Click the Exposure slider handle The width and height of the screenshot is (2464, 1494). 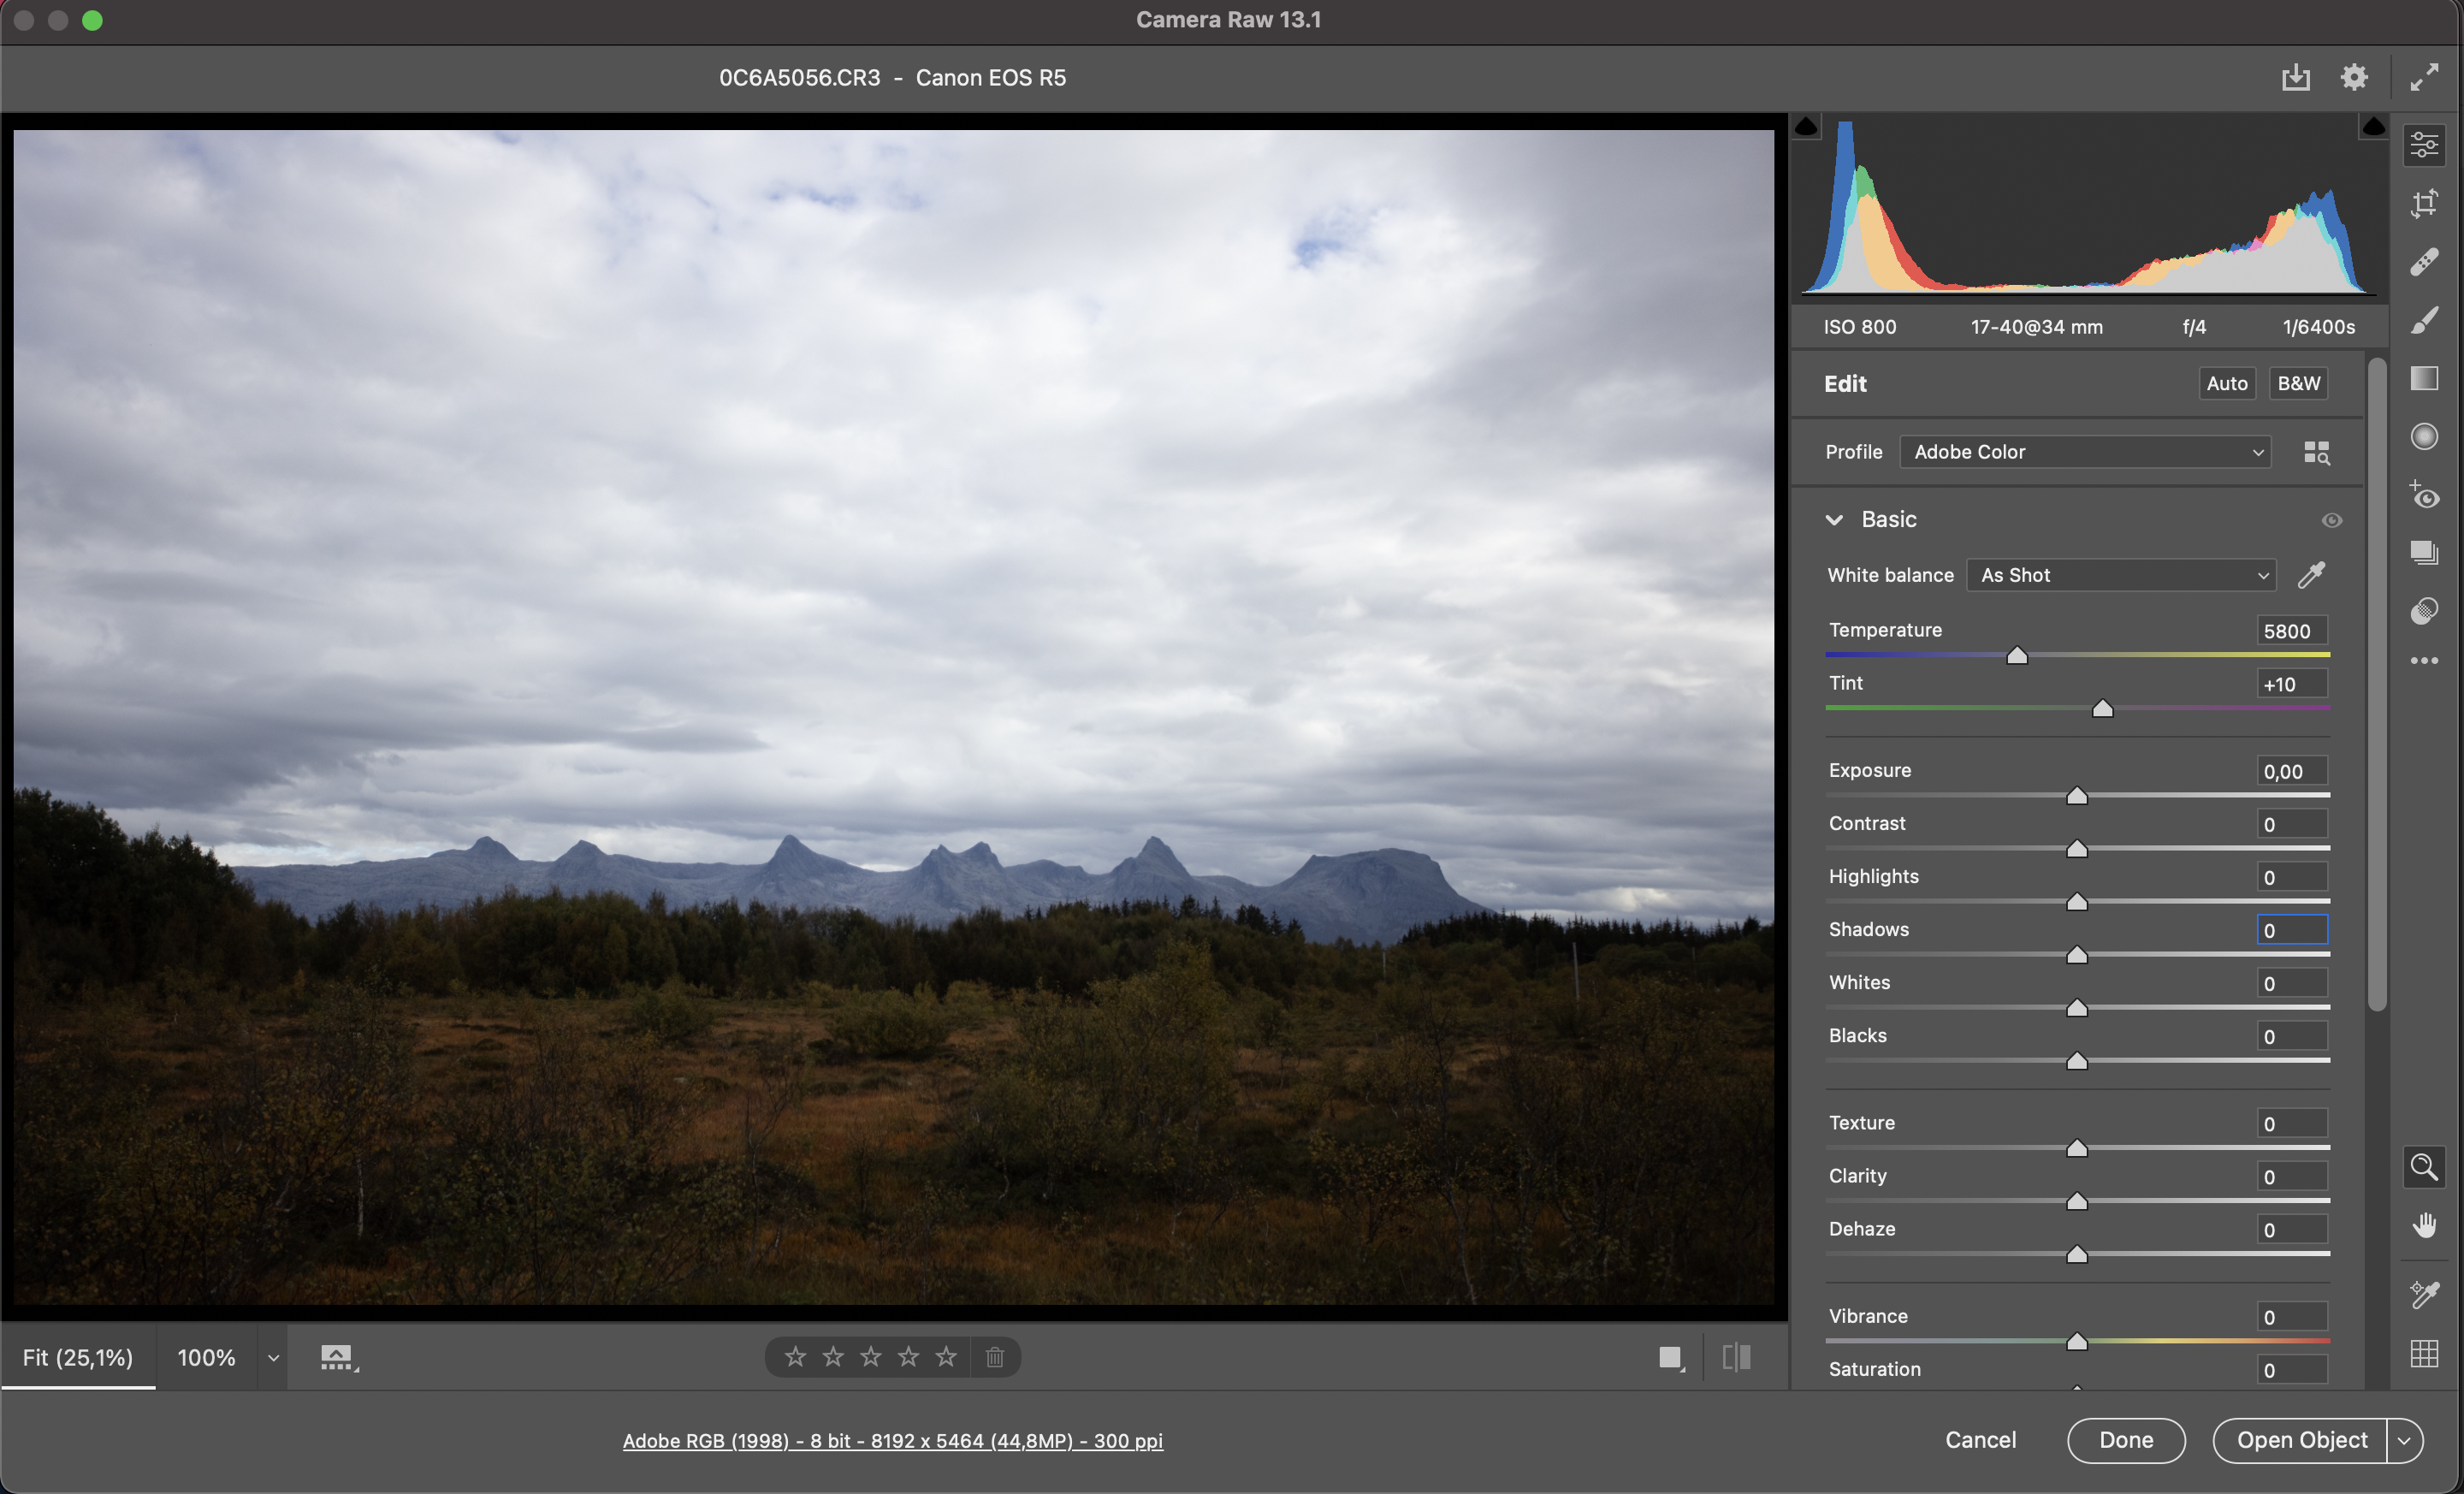[2077, 796]
